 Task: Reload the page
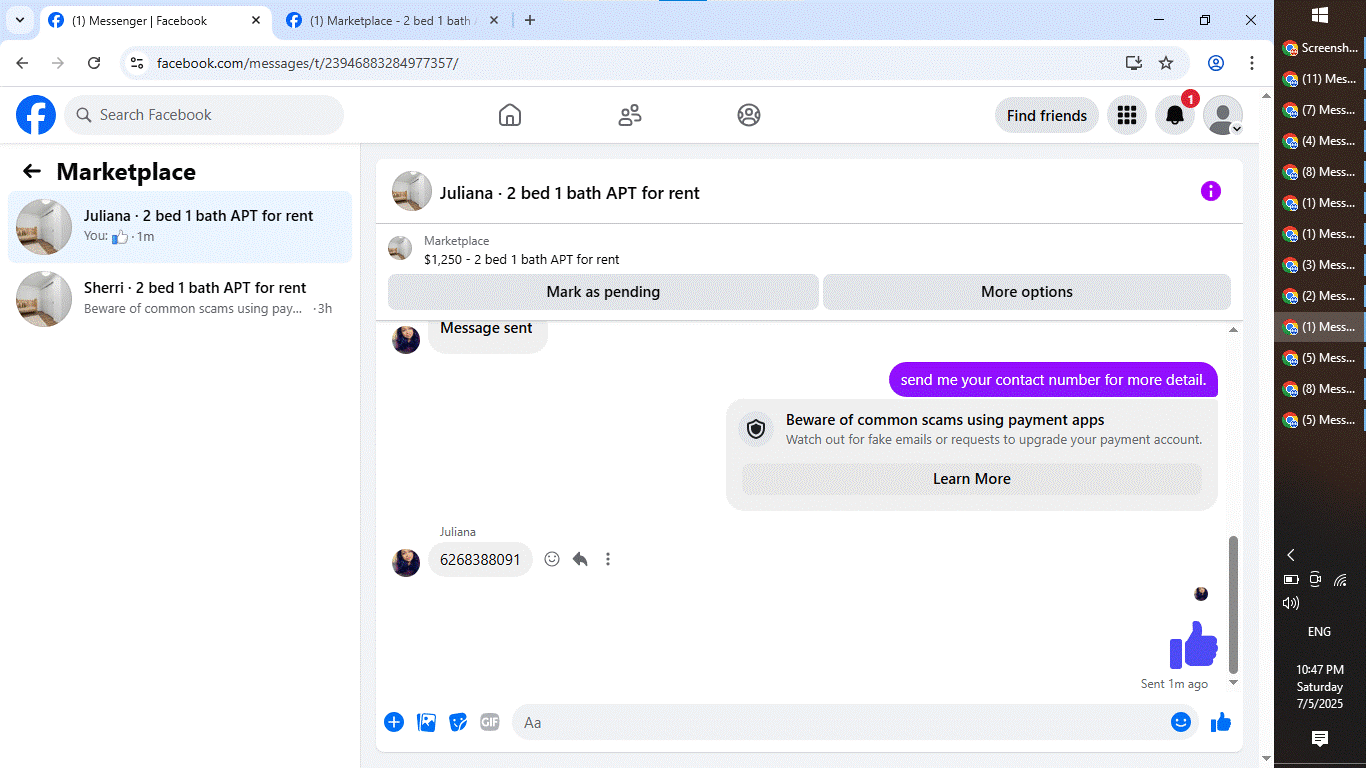coord(94,63)
